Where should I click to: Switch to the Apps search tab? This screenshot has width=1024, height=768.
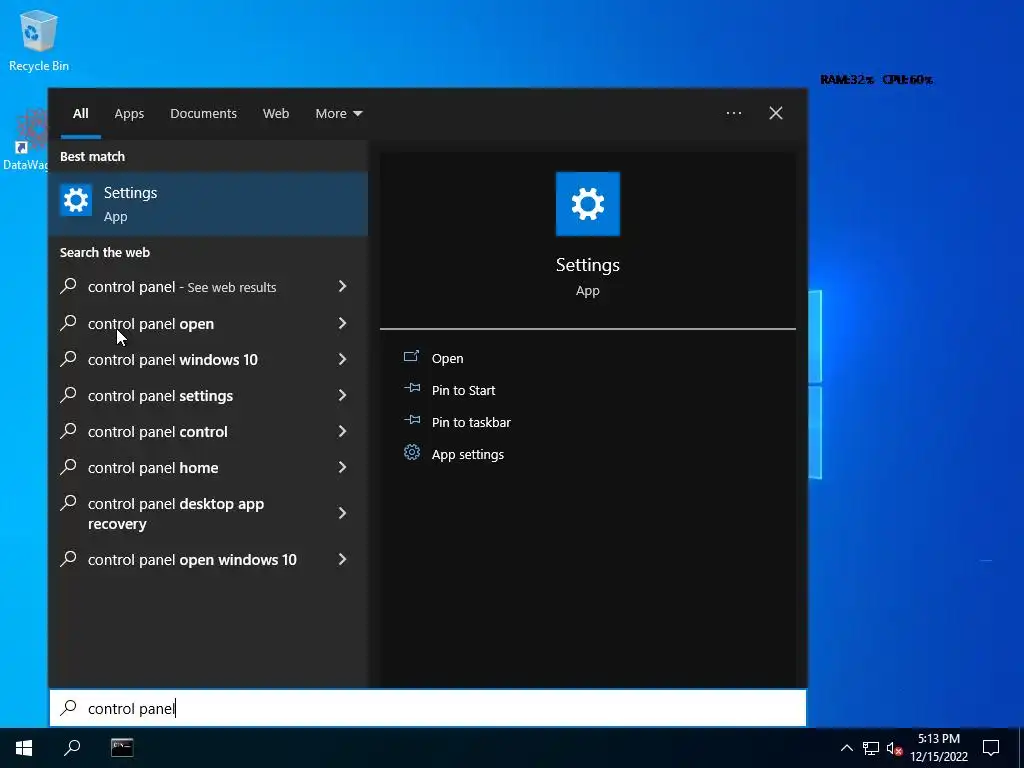tap(129, 114)
